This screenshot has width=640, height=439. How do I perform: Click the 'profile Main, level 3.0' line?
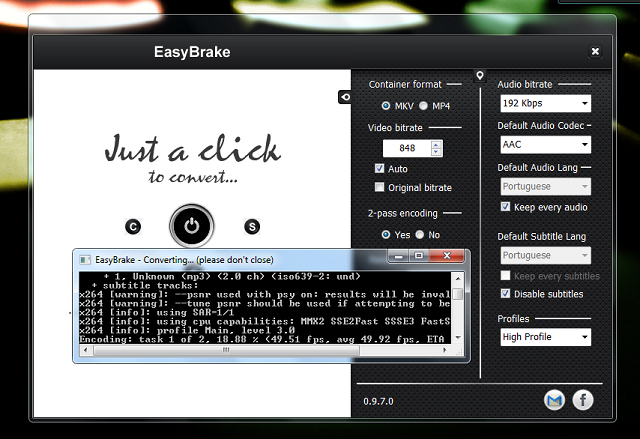(x=187, y=330)
